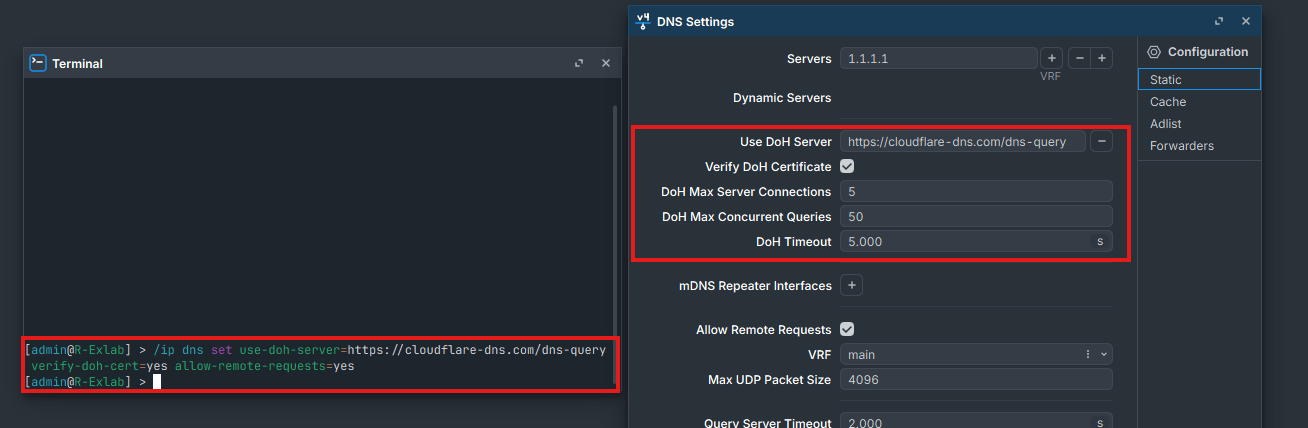Click the DoH Max Server Connections field
The height and width of the screenshot is (428, 1308).
976,192
